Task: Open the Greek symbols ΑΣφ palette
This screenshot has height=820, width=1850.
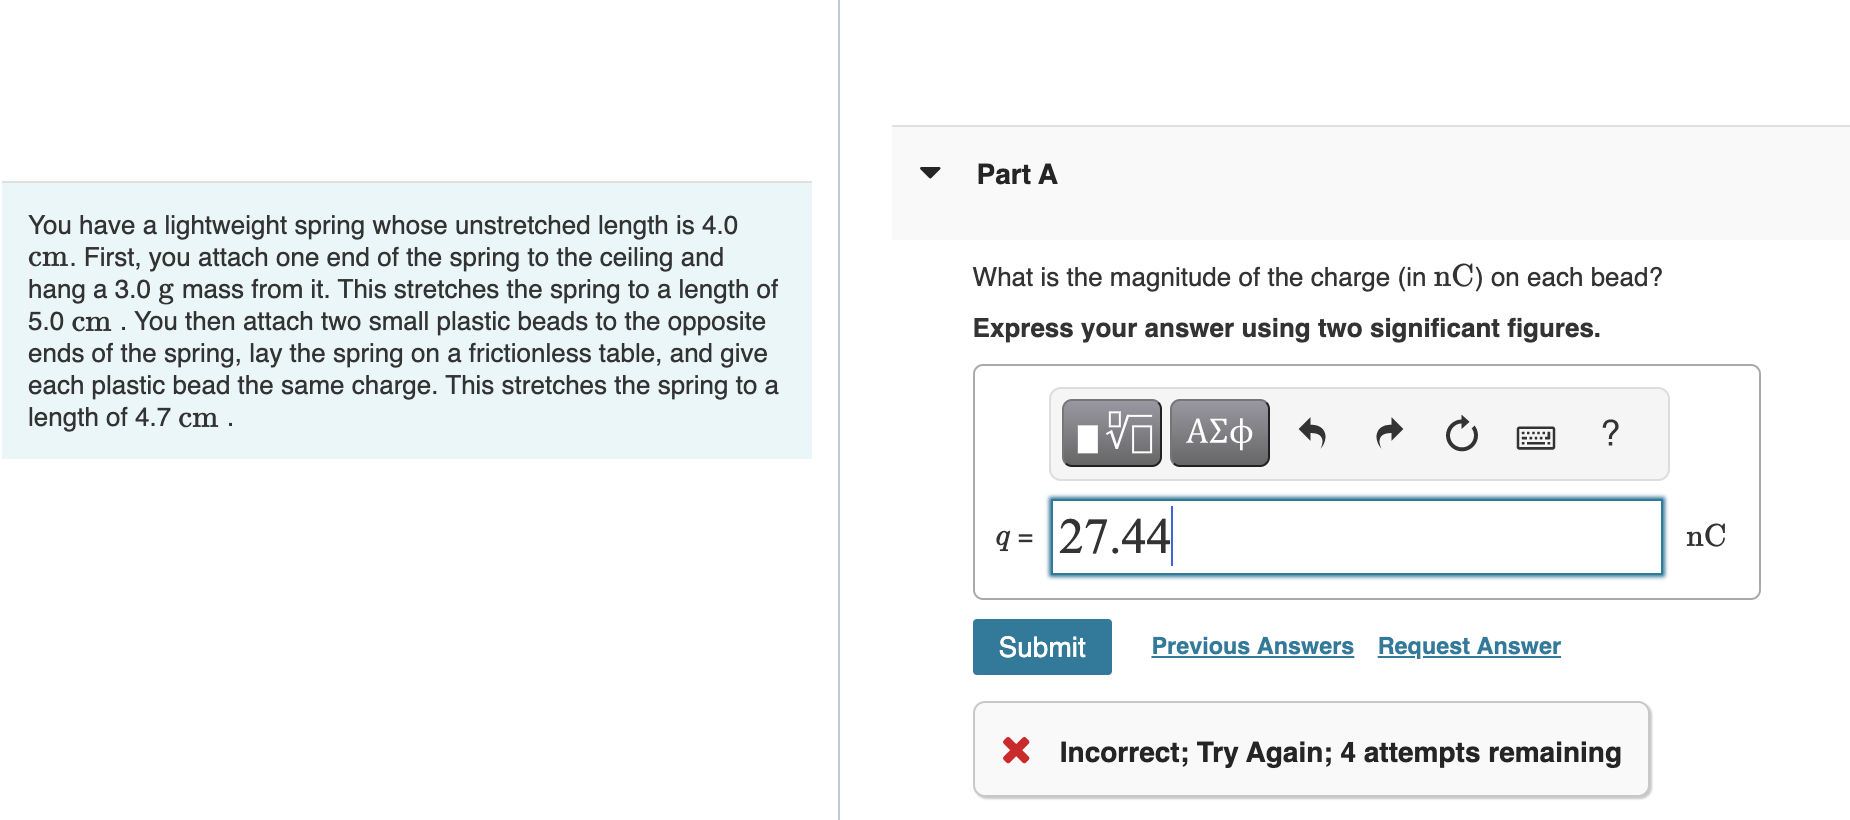Action: pos(1218,432)
